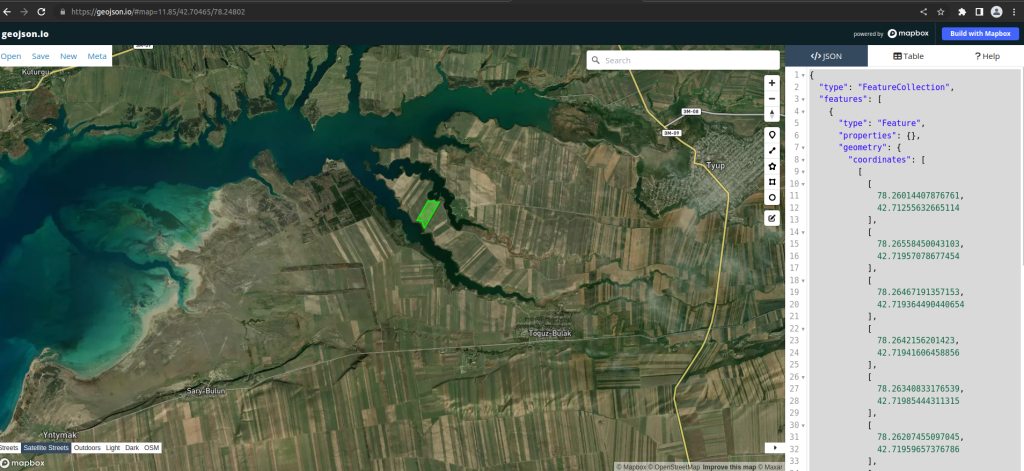Screen dimensions: 1024x471
Task: Click the Toguz-Bulak label on the map
Action: (550, 333)
